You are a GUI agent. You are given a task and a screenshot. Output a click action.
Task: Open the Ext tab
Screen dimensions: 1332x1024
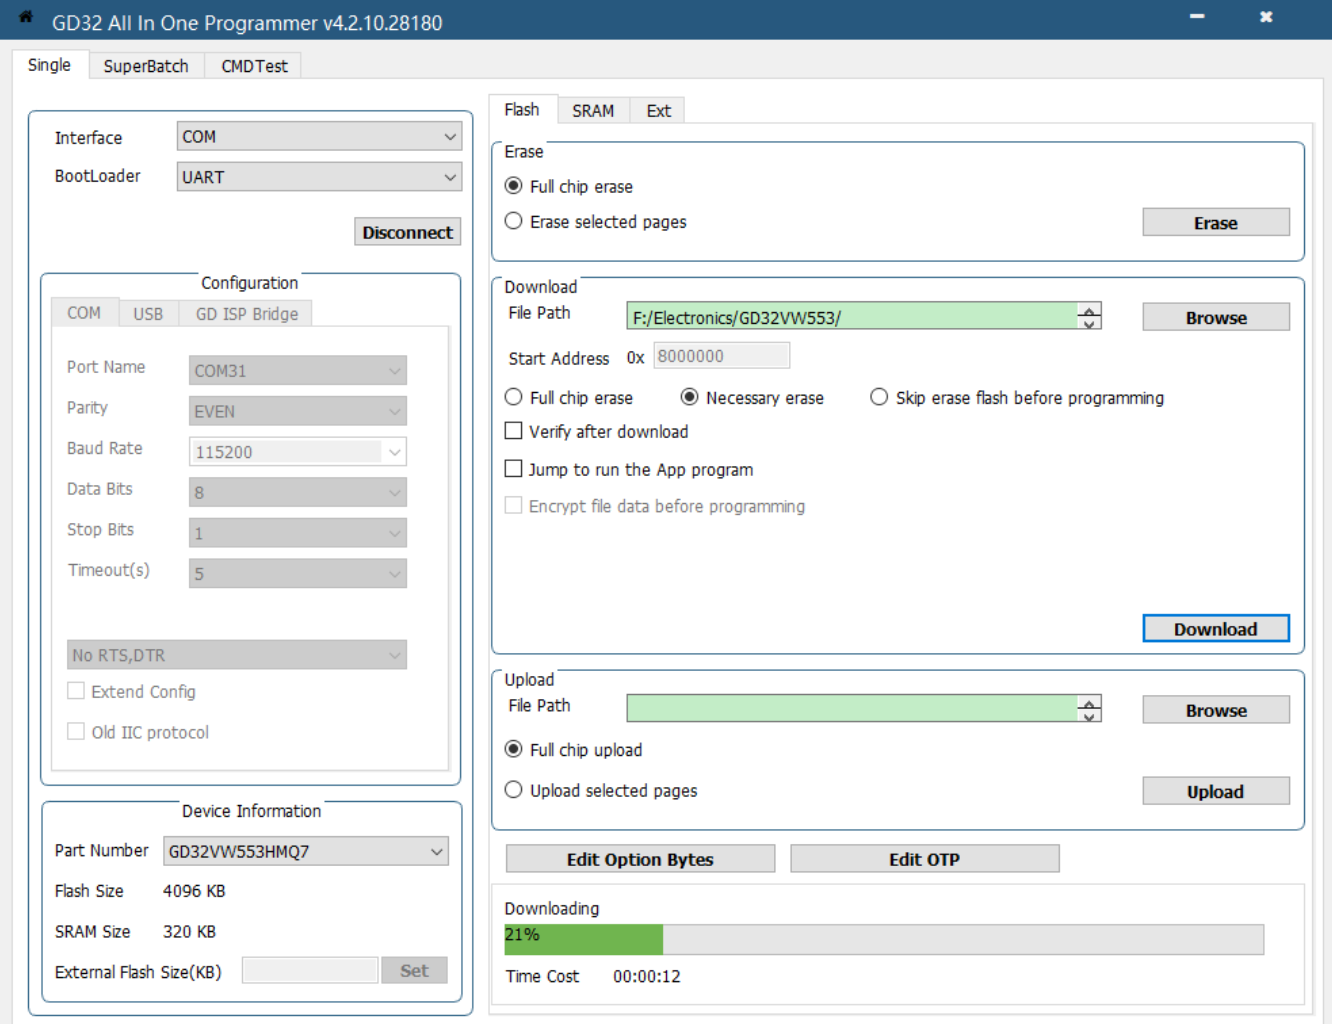pos(658,111)
